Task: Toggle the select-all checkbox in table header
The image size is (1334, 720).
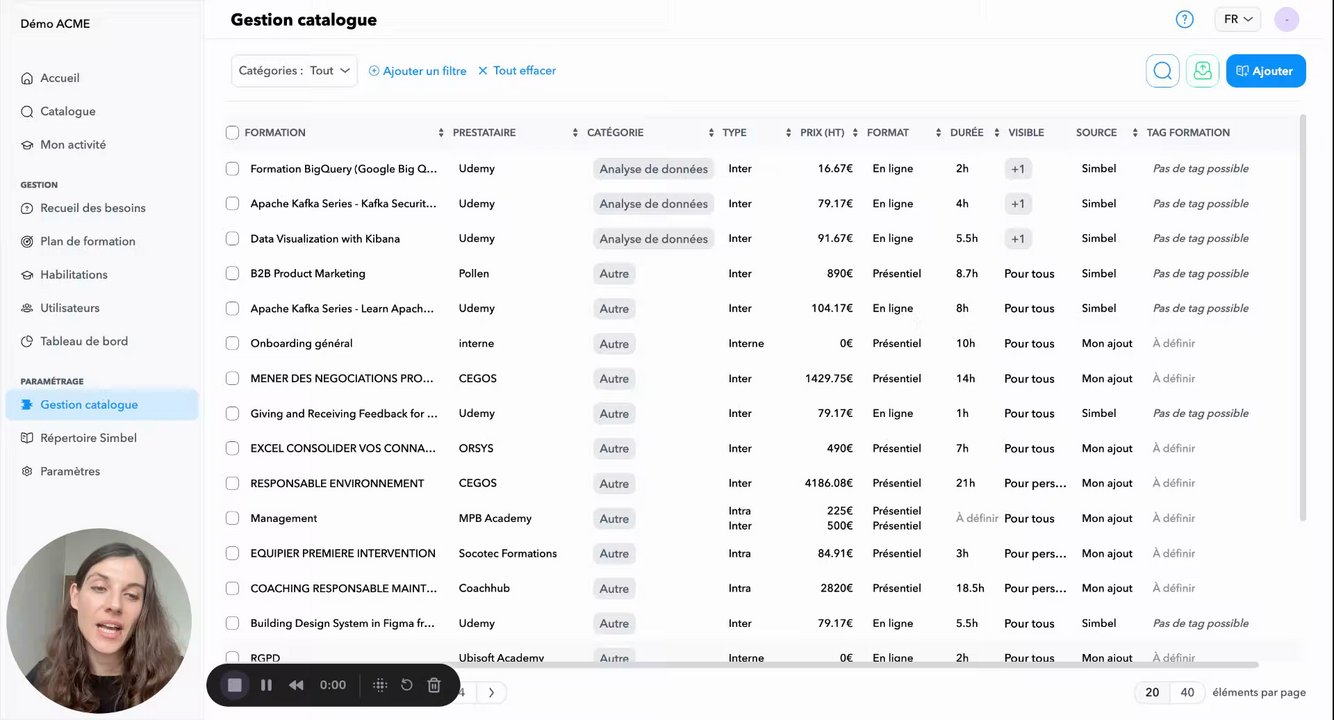Action: pyautogui.click(x=232, y=133)
